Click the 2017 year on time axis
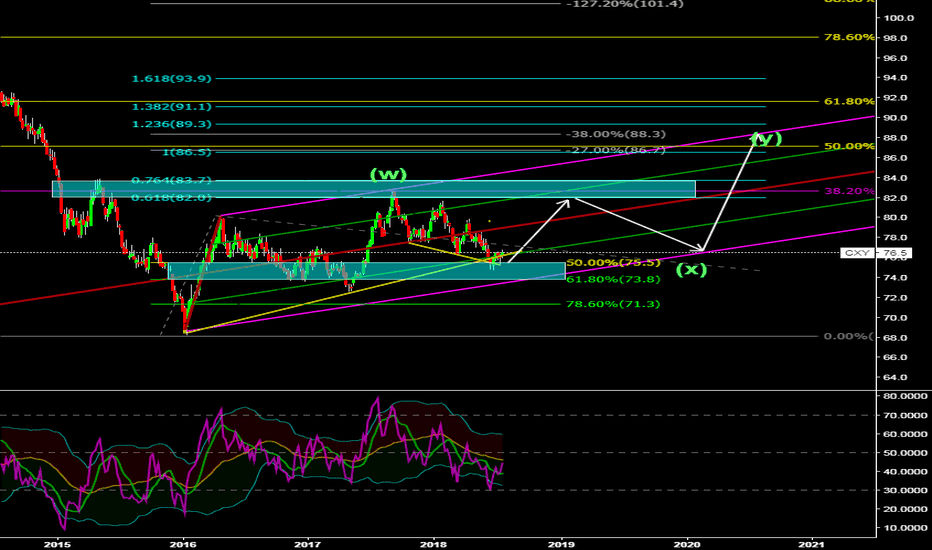Image resolution: width=932 pixels, height=550 pixels. pyautogui.click(x=308, y=544)
